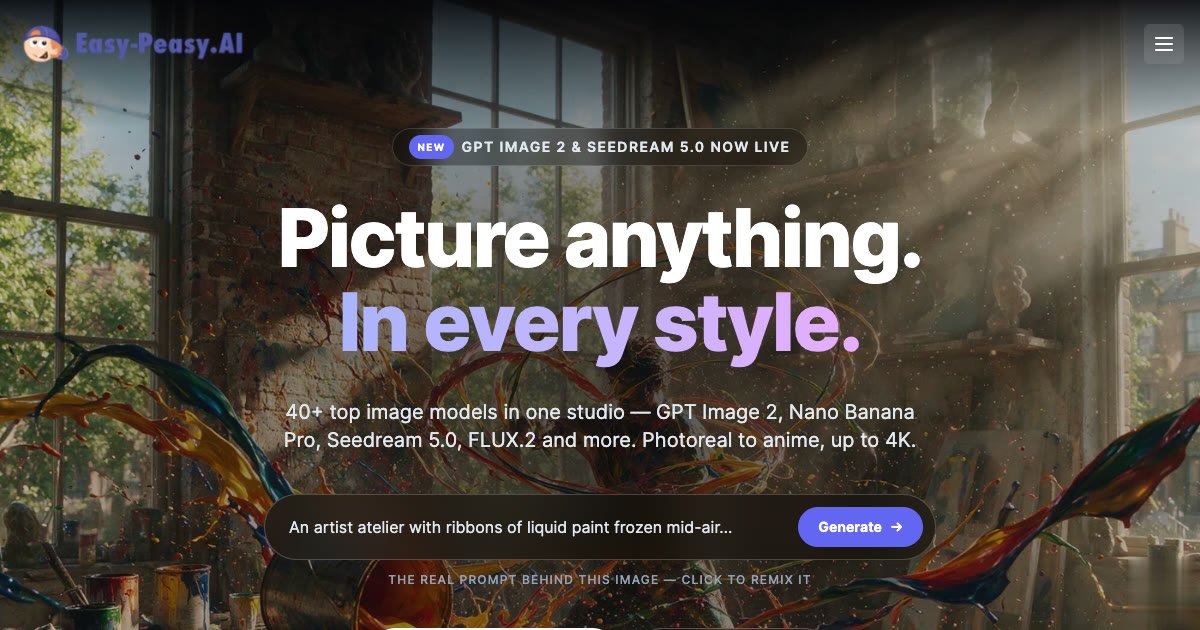The width and height of the screenshot is (1200, 630).
Task: Click the "40+ top image models" description text
Action: [600, 426]
